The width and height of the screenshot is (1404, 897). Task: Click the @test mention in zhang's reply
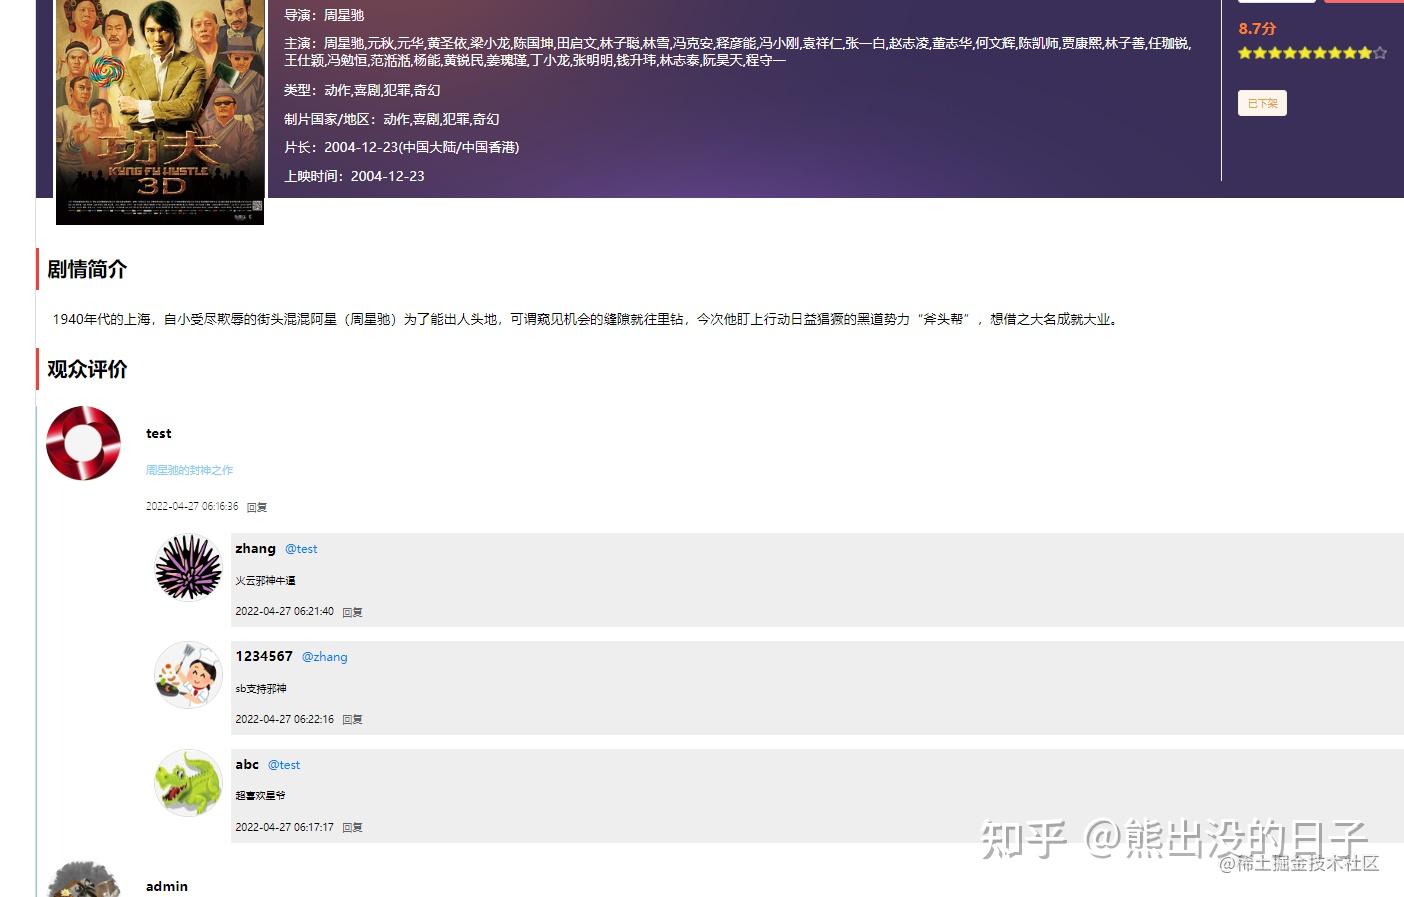coord(300,548)
